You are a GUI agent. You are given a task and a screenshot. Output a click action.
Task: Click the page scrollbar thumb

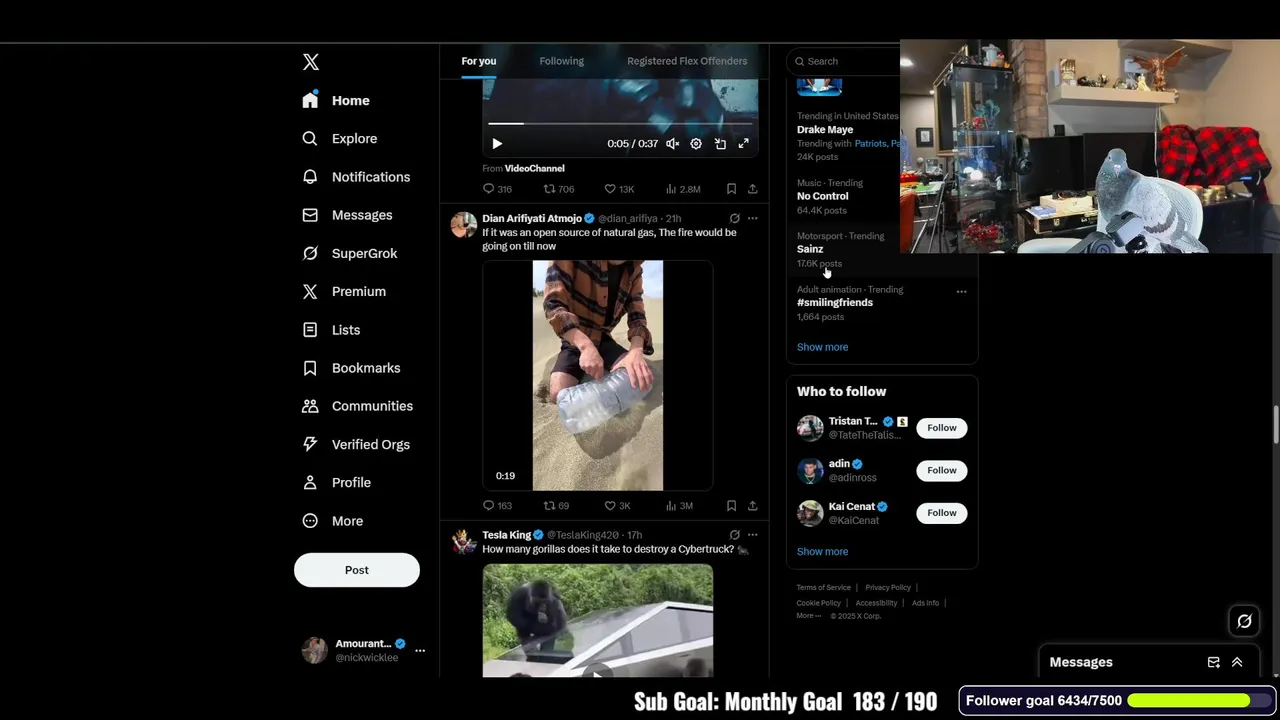pos(1275,424)
